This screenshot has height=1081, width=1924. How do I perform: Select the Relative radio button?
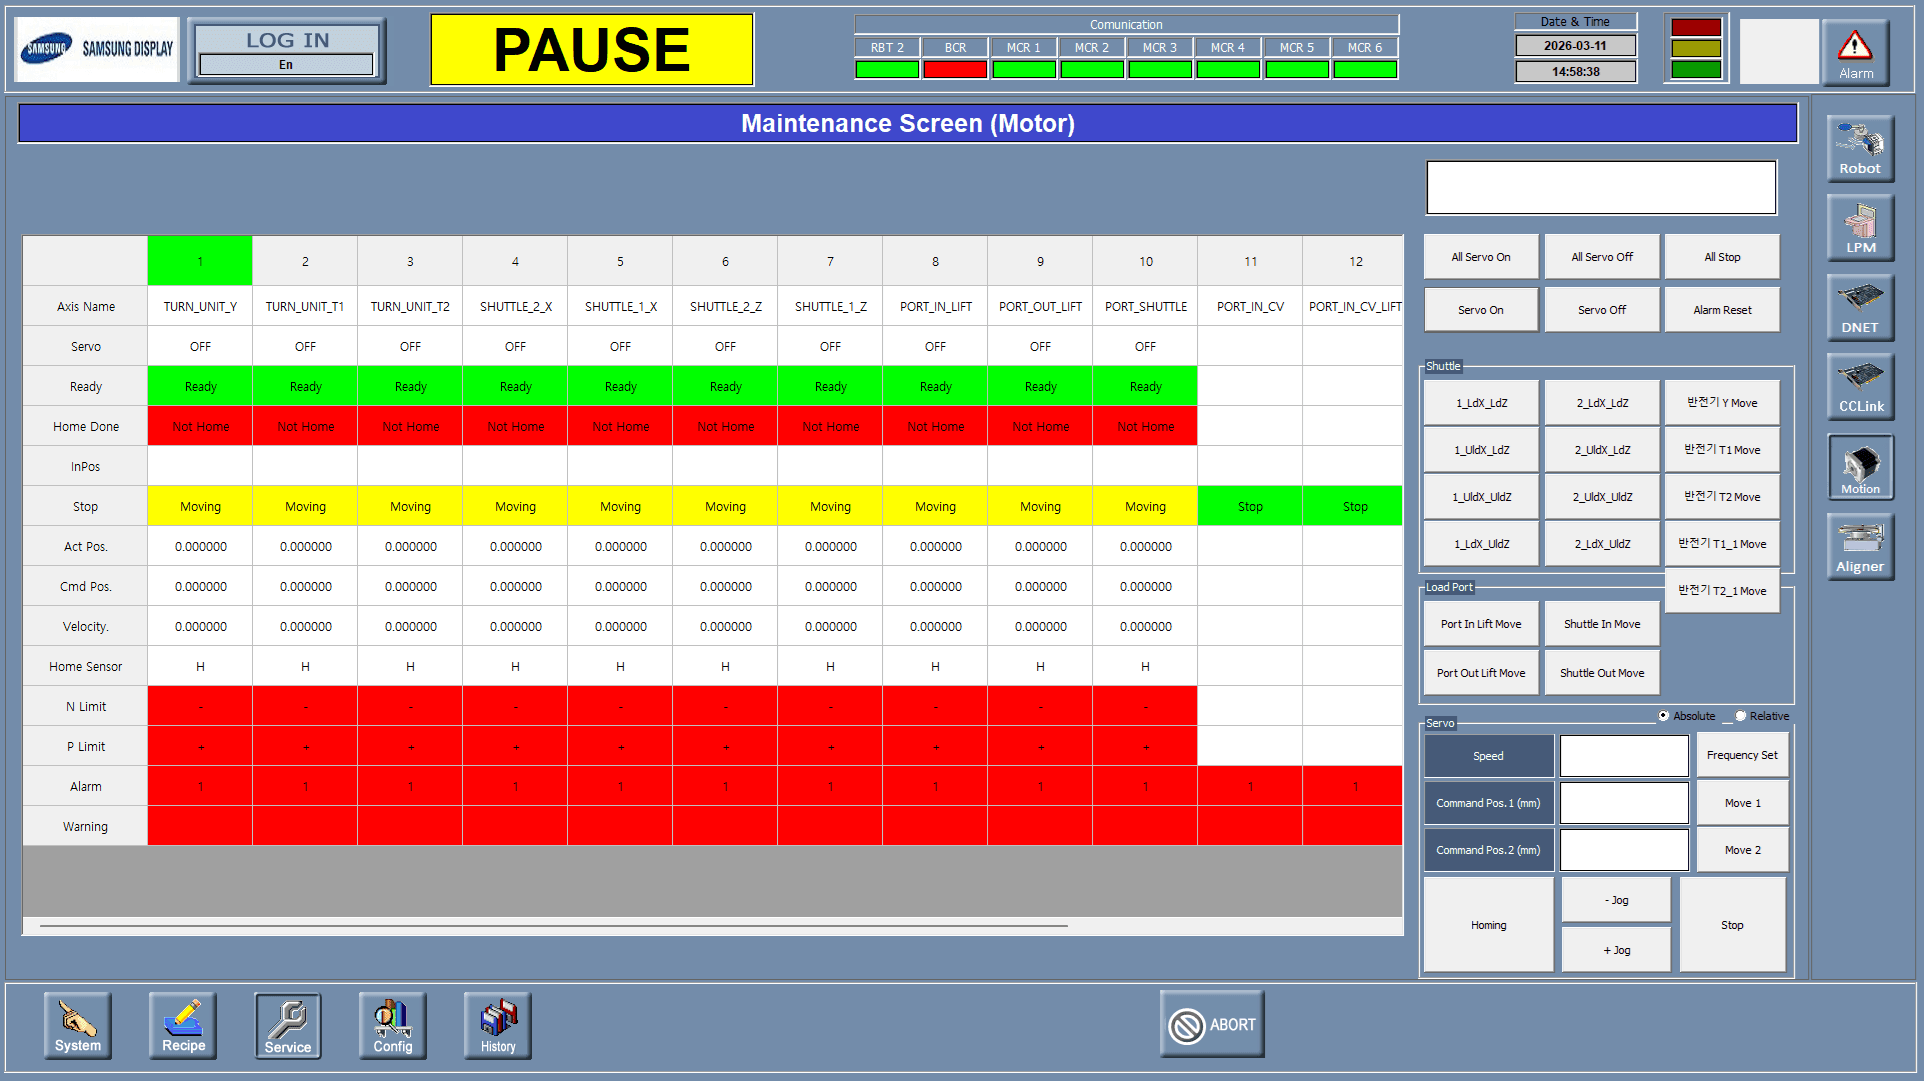click(1741, 716)
